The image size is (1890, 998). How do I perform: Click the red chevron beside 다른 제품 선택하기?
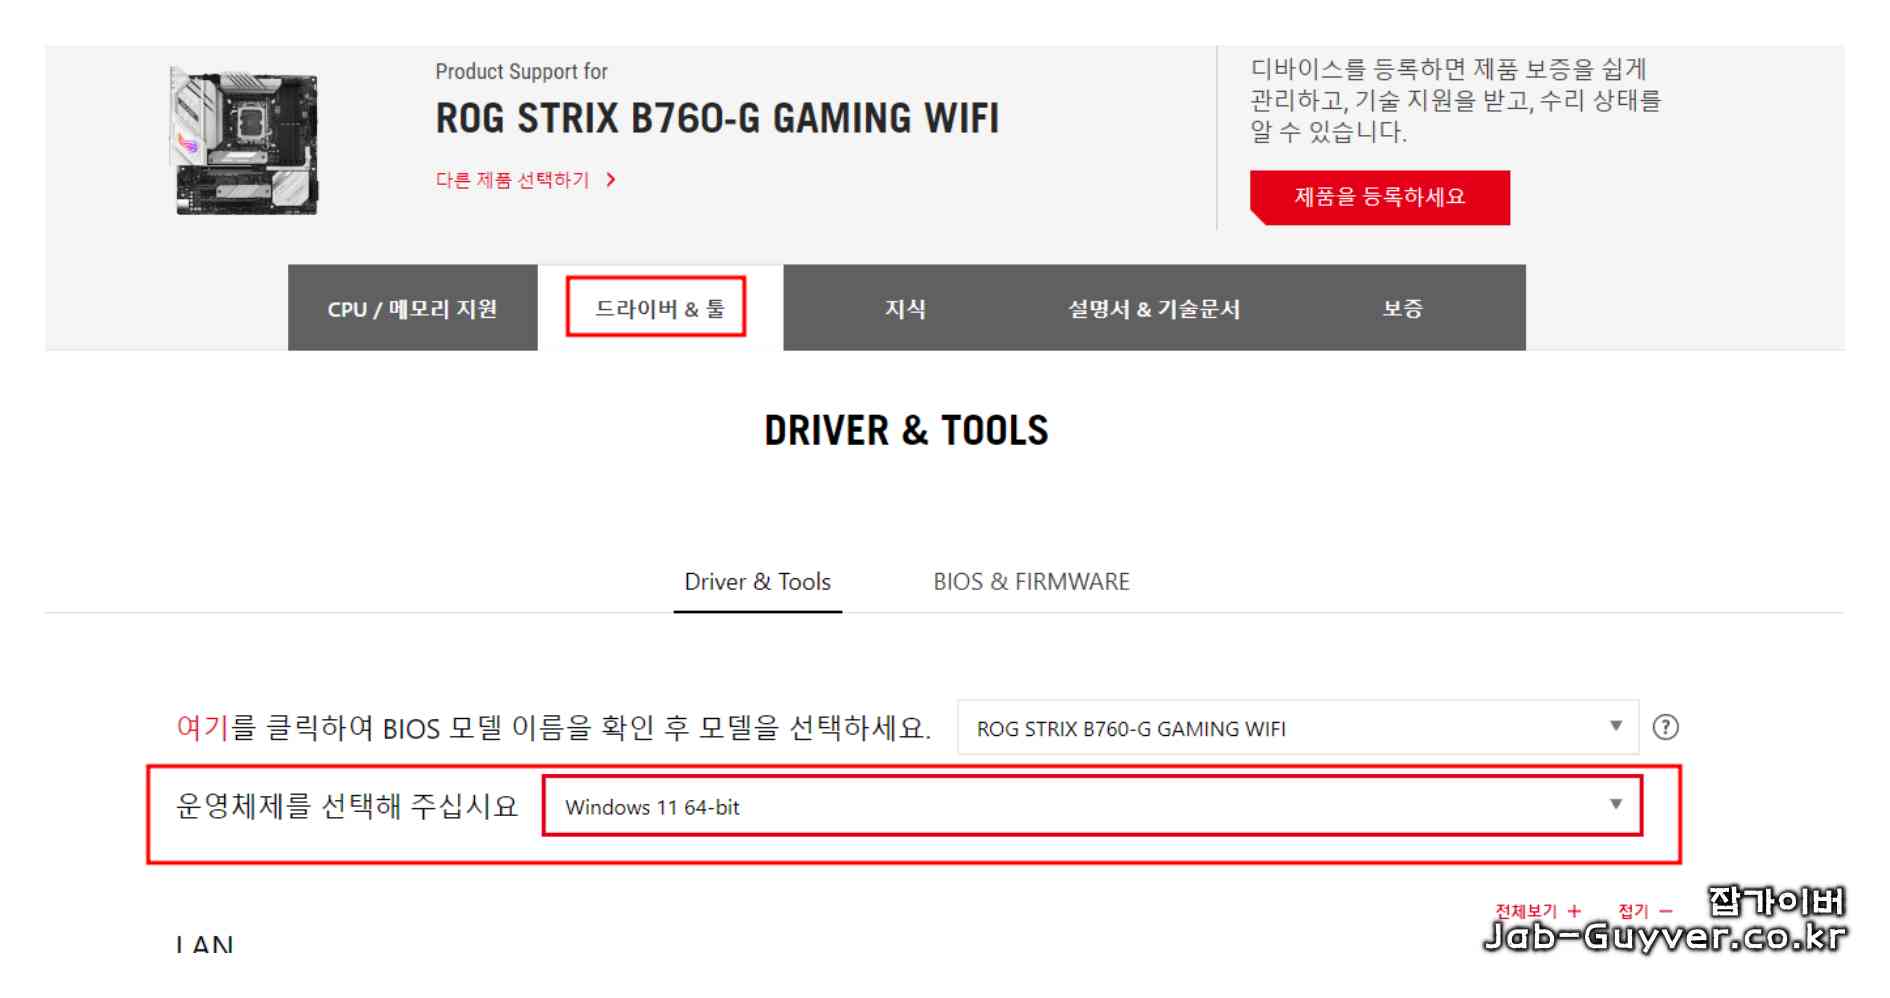point(611,180)
